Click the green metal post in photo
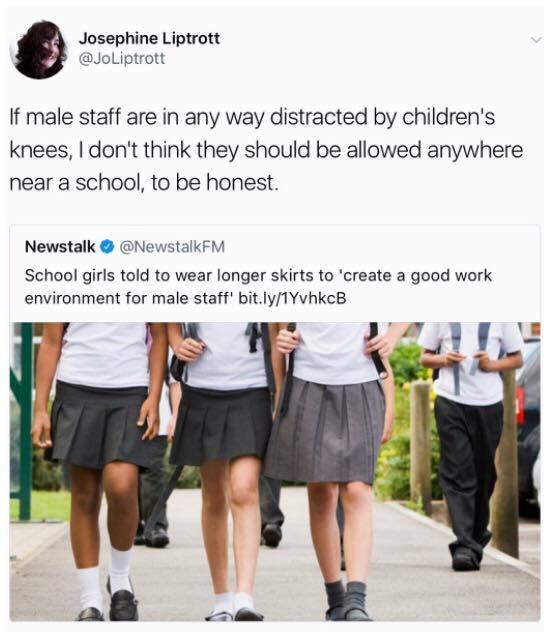 click(x=24, y=421)
